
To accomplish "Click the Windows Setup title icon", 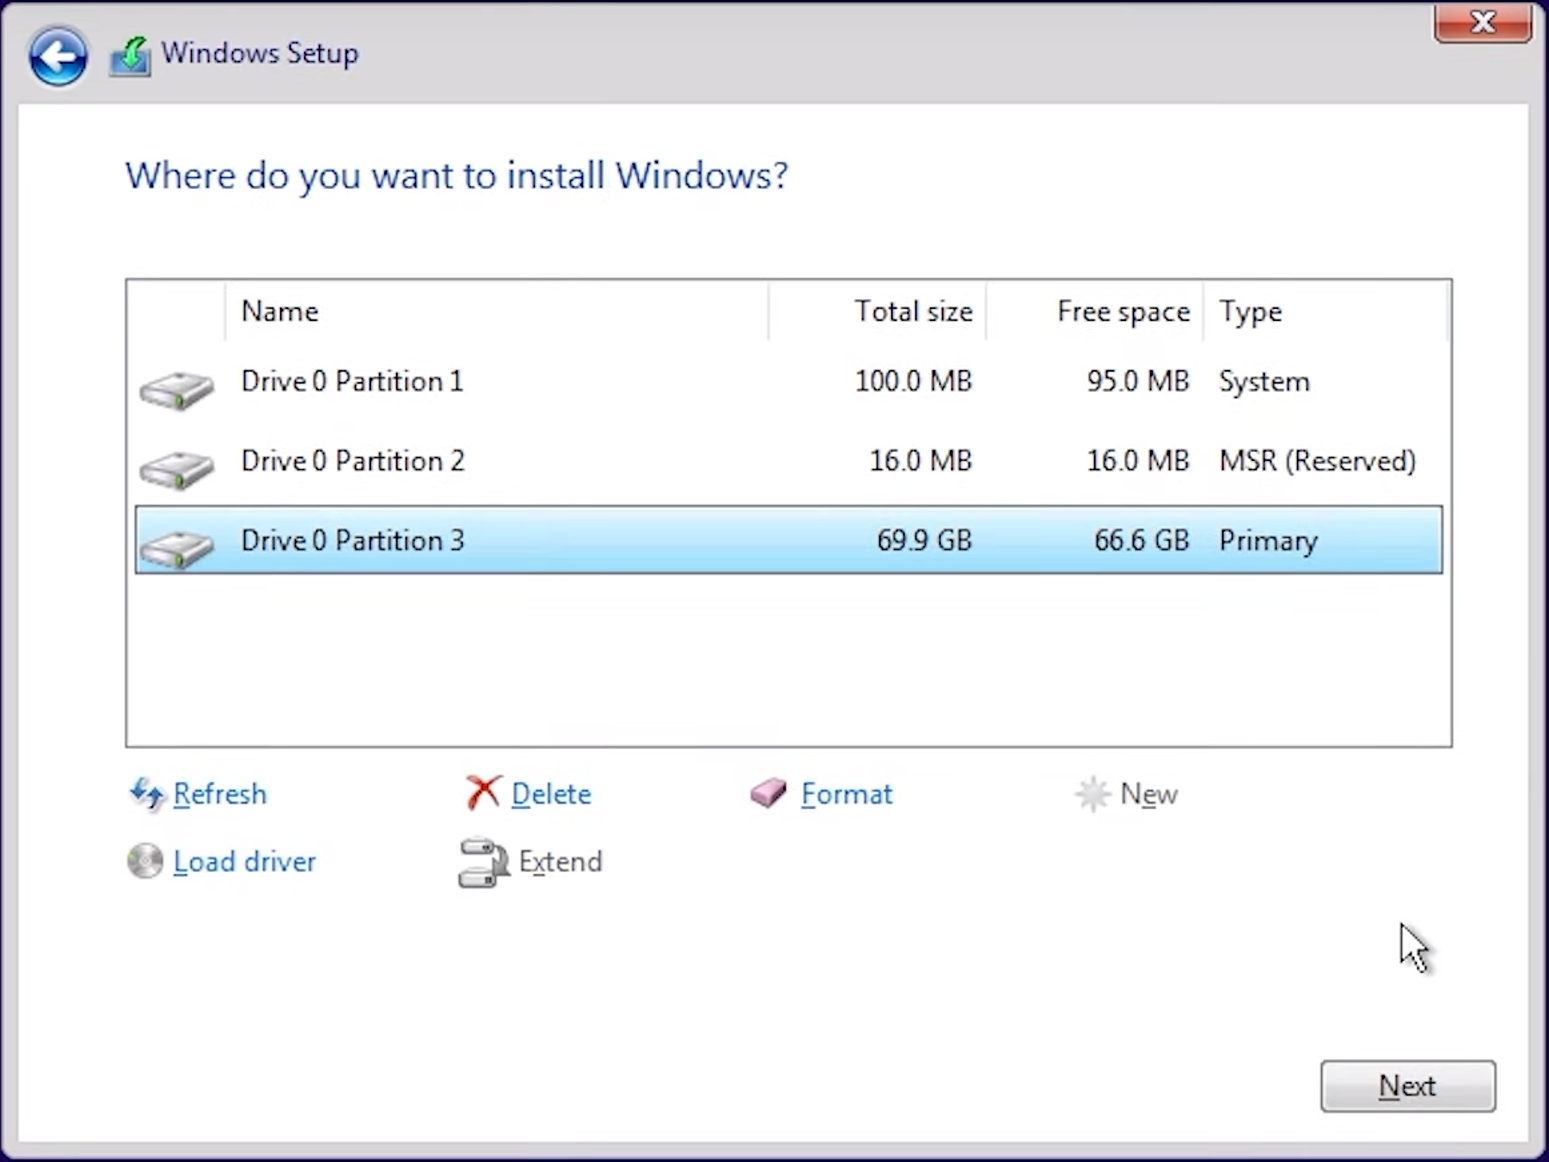I will coord(130,56).
